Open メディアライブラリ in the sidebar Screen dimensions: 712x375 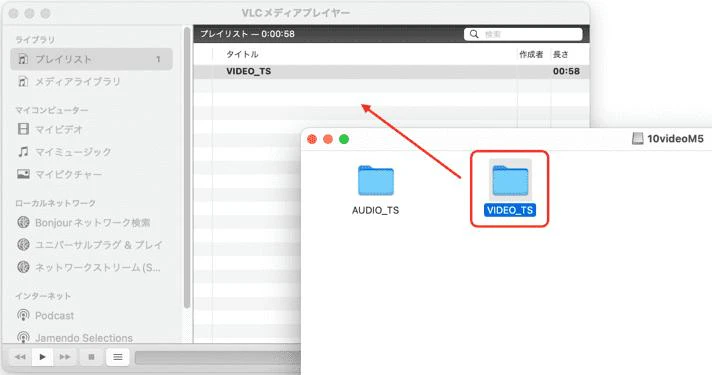pyautogui.click(x=78, y=82)
